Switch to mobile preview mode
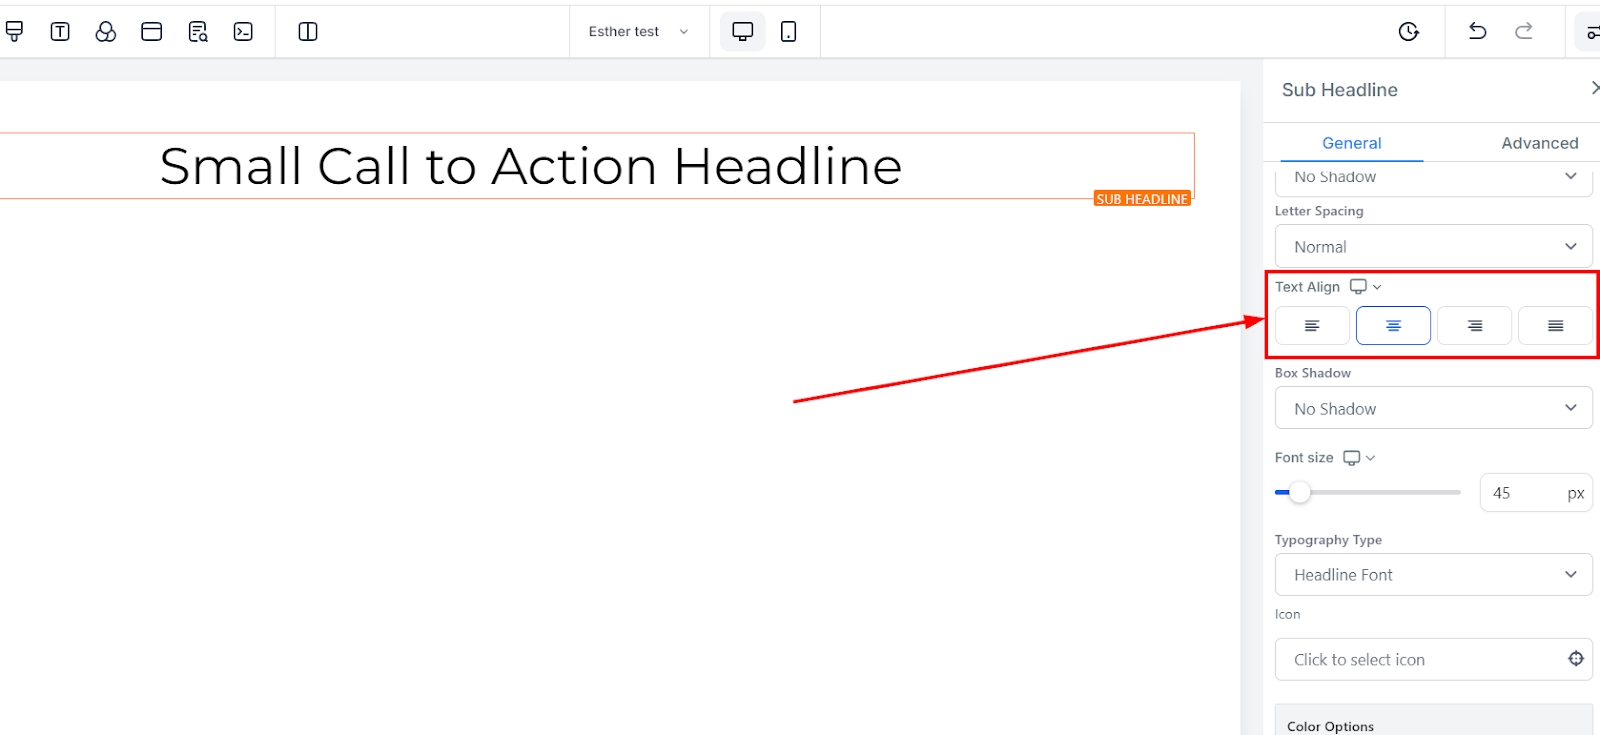The image size is (1600, 735). tap(789, 32)
